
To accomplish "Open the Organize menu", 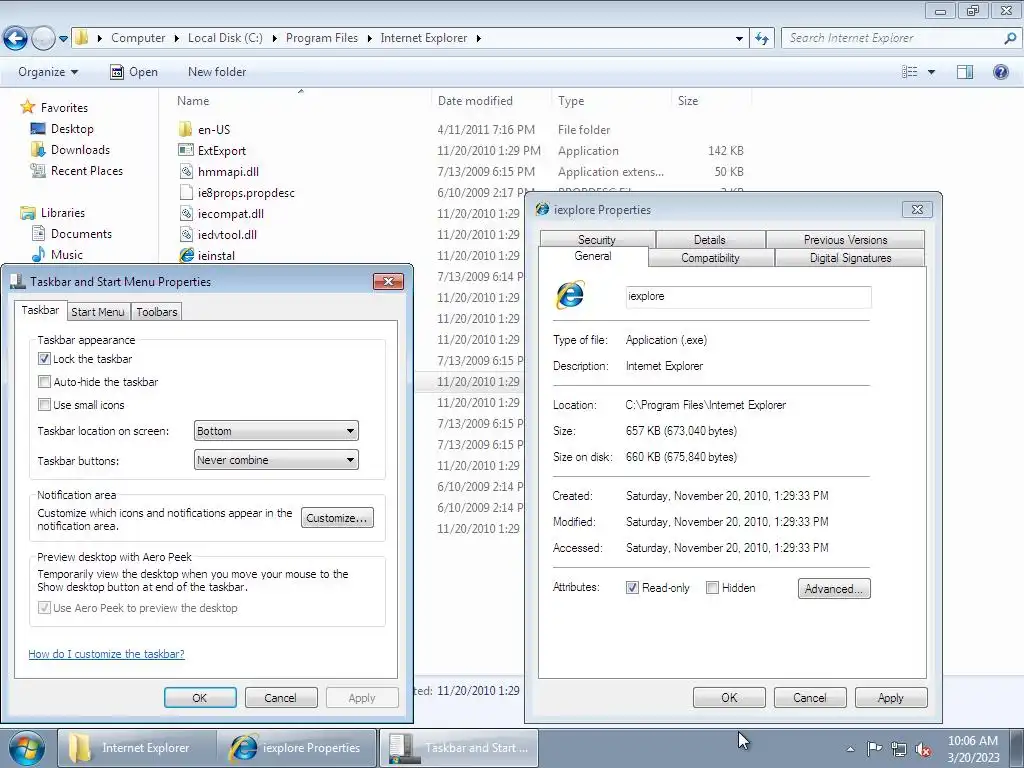I will point(48,72).
